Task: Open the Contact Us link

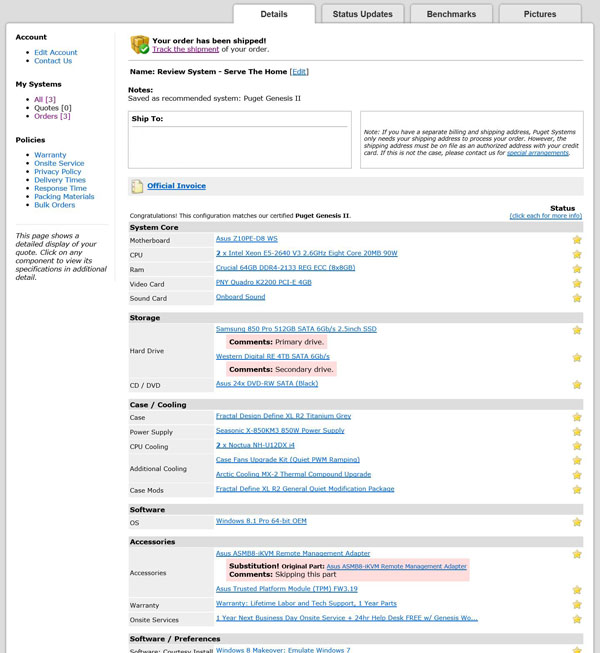Action: click(x=53, y=61)
